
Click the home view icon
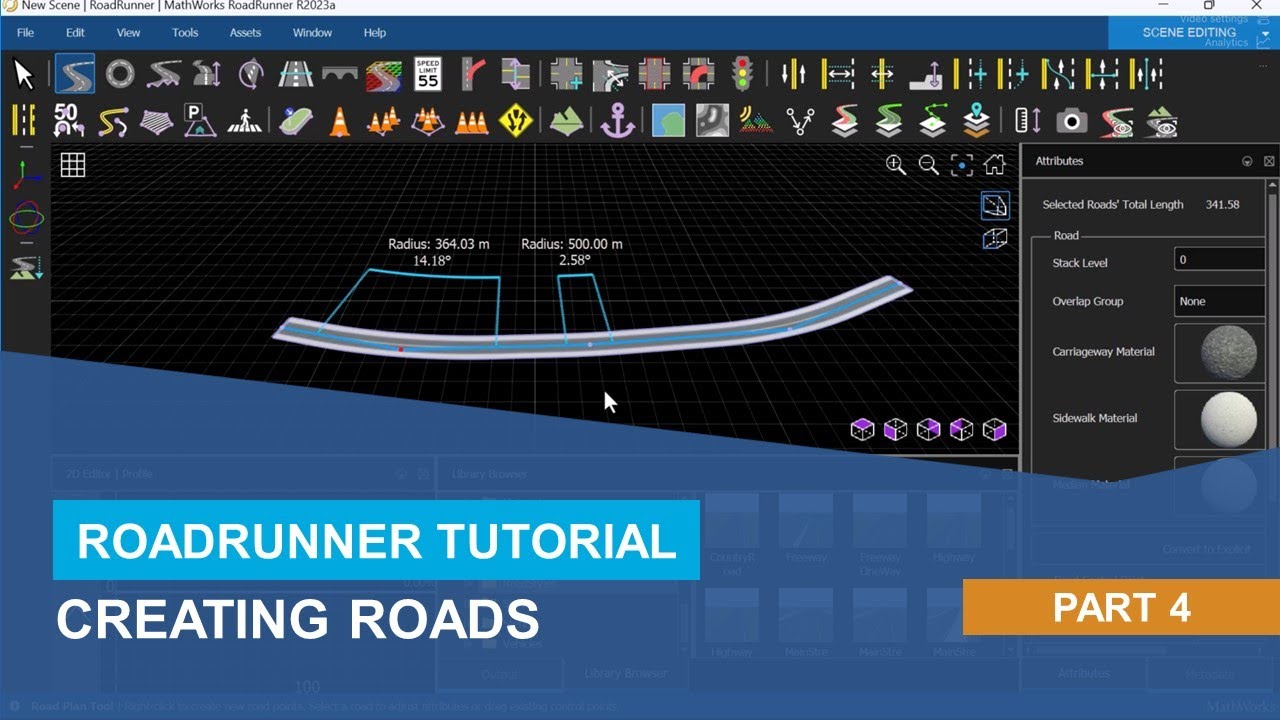click(x=994, y=165)
